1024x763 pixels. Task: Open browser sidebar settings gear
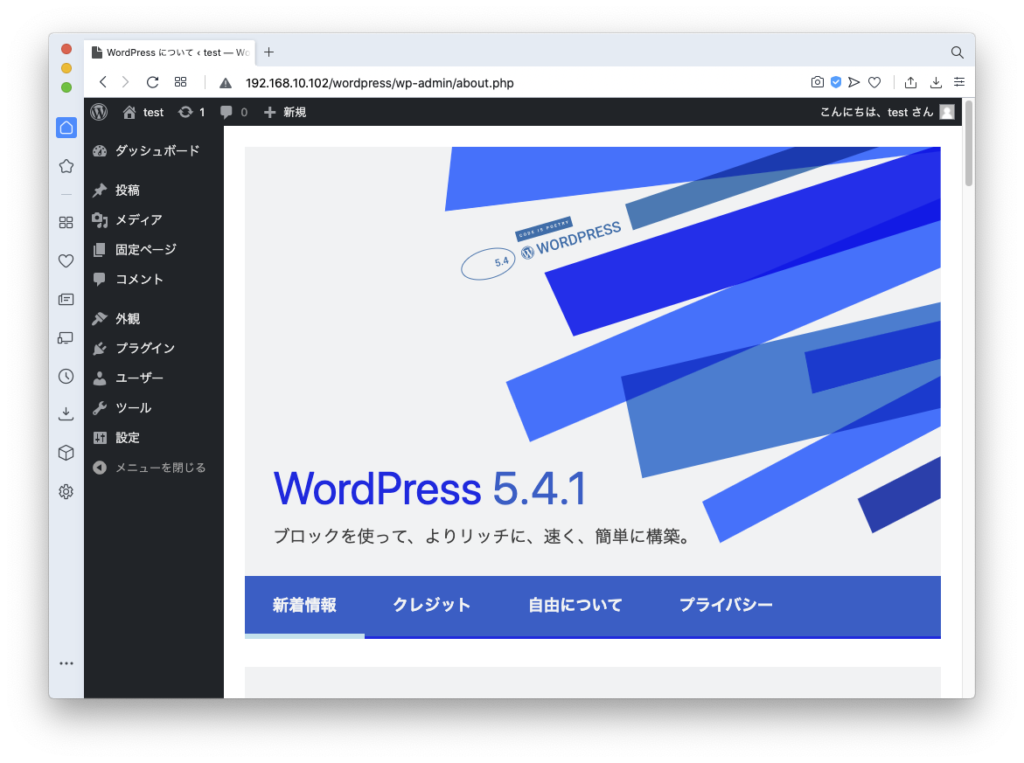(66, 491)
